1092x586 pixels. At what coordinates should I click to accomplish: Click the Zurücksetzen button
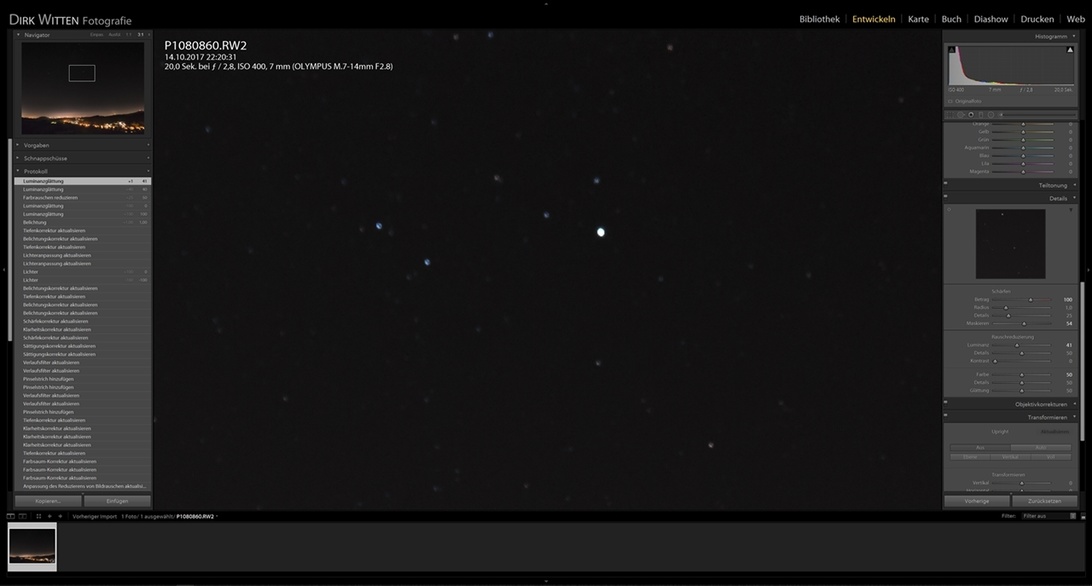1044,501
